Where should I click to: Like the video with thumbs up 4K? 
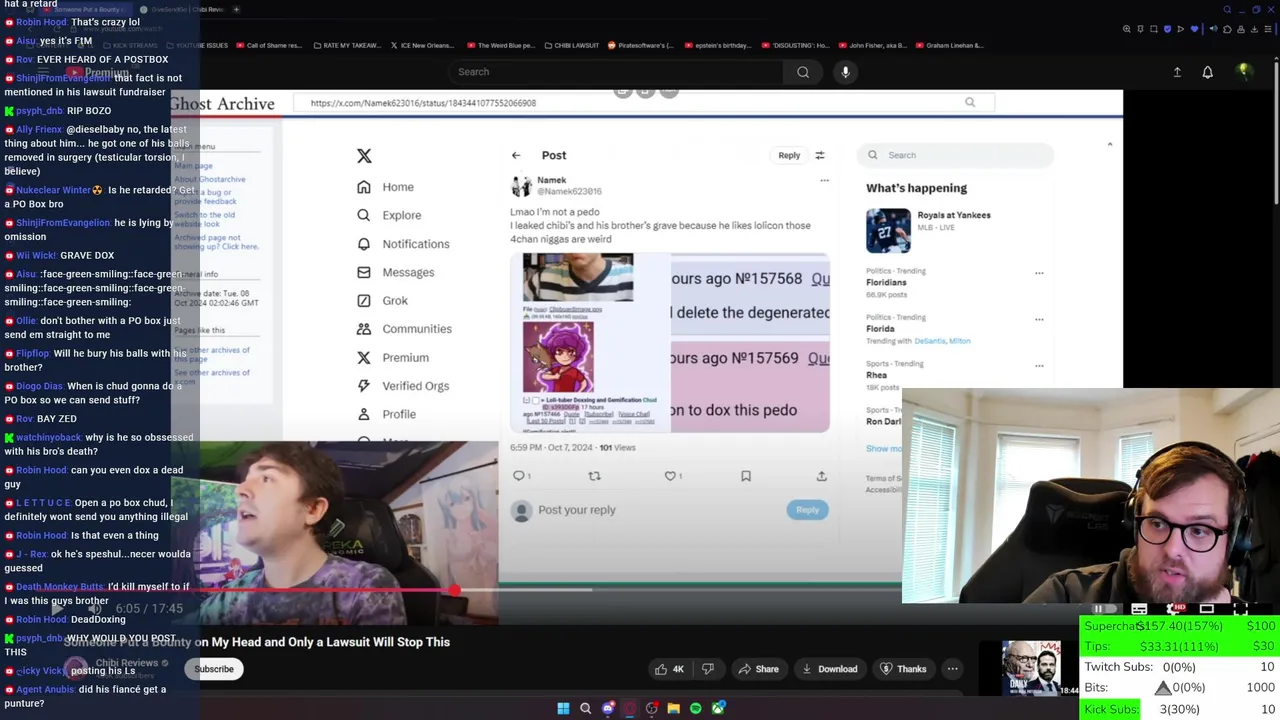pyautogui.click(x=668, y=669)
